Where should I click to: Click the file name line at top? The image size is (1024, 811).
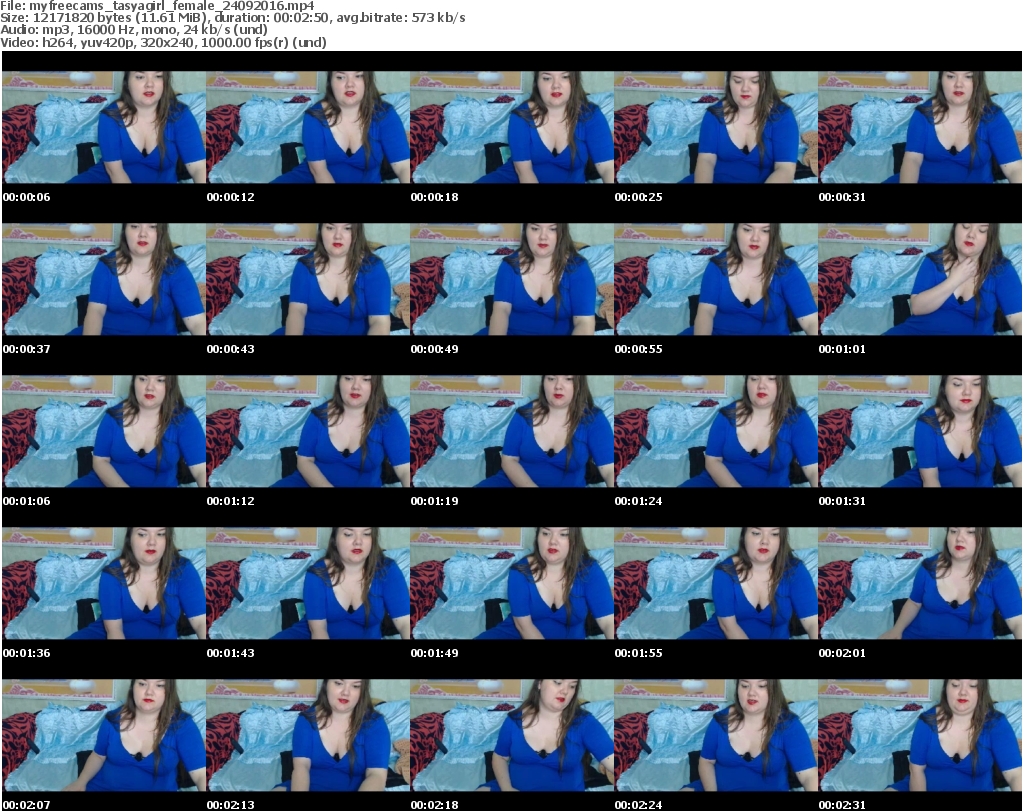pyautogui.click(x=157, y=6)
